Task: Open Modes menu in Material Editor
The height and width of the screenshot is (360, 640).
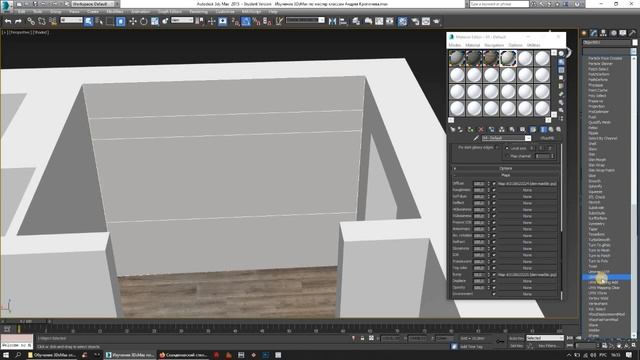Action: click(x=455, y=45)
